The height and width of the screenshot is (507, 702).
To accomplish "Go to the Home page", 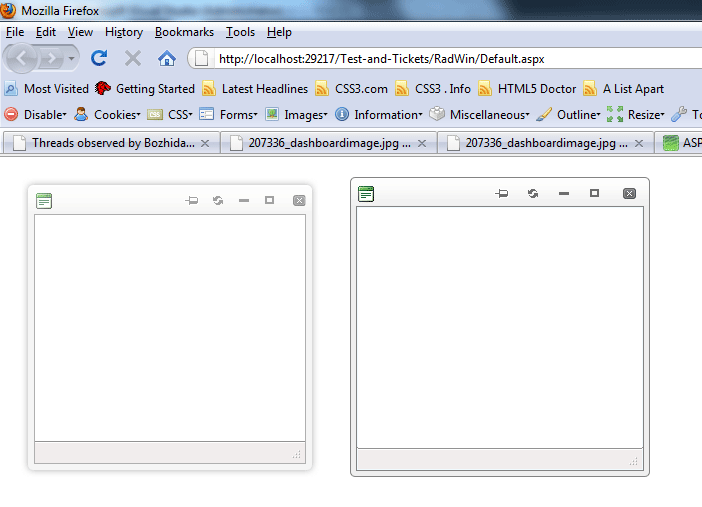I will [167, 58].
